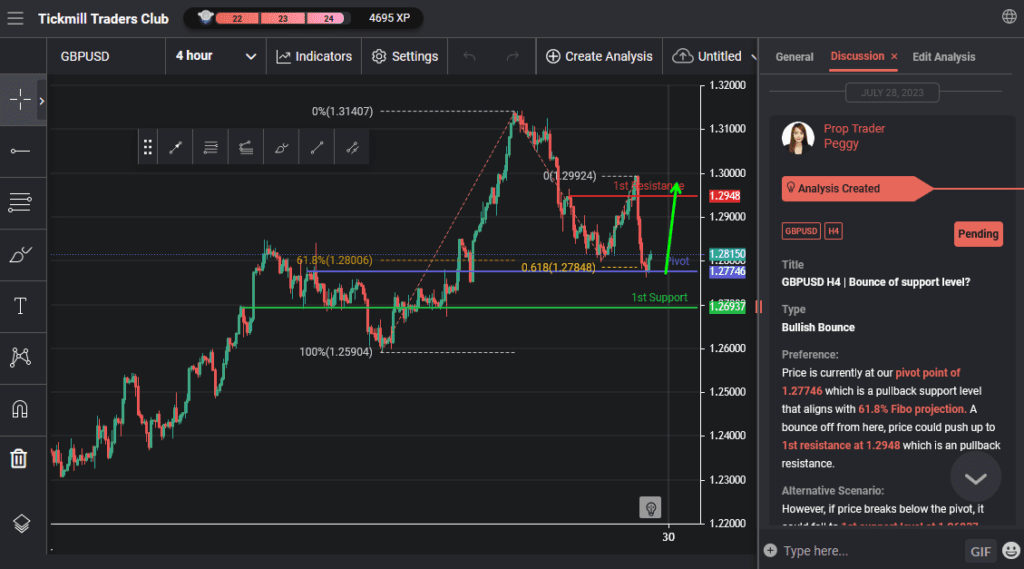Click the date label 30 on time axis

click(668, 537)
